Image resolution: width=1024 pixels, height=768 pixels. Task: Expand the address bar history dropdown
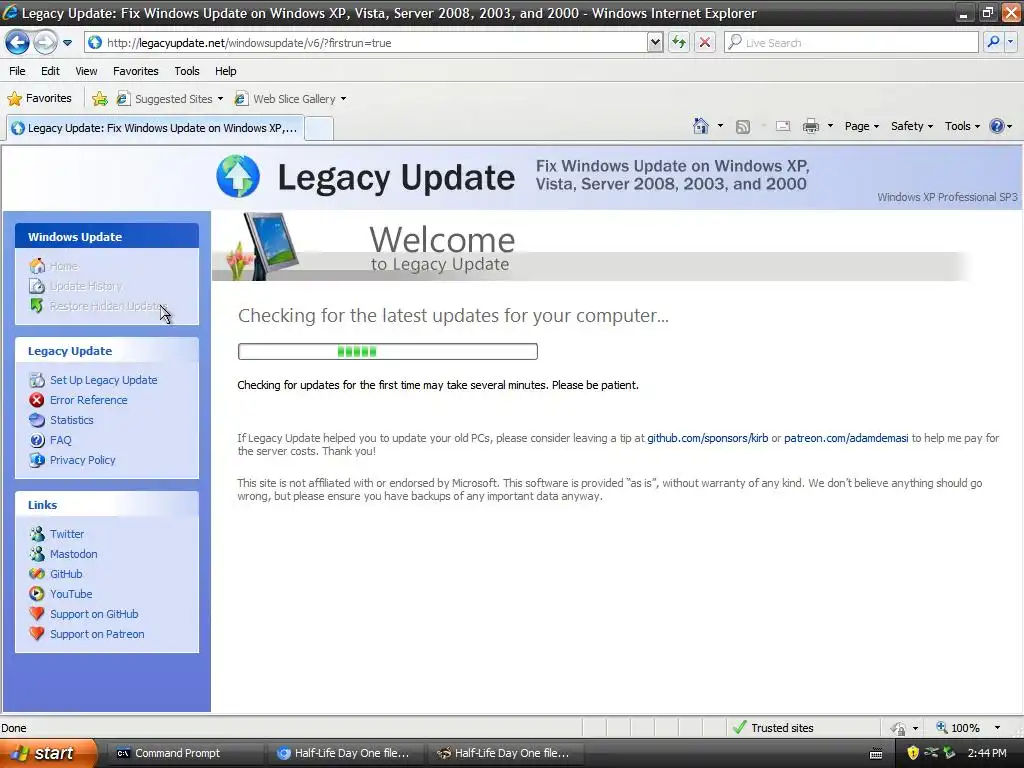click(x=655, y=42)
